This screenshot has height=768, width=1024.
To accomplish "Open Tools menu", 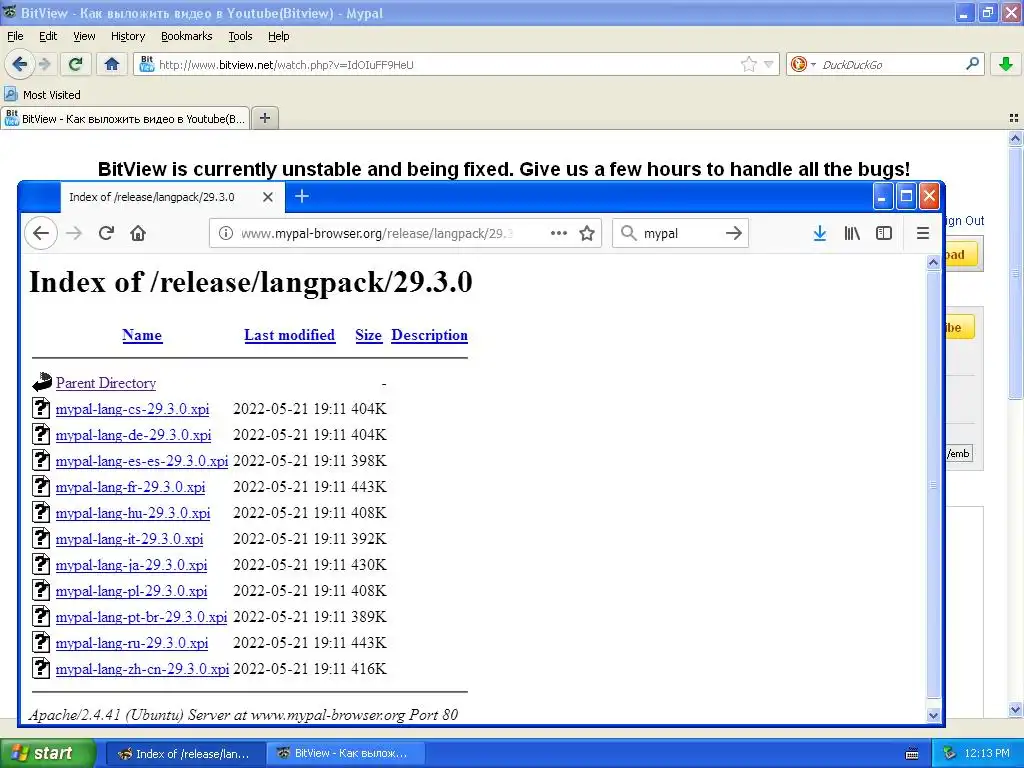I will tap(240, 37).
